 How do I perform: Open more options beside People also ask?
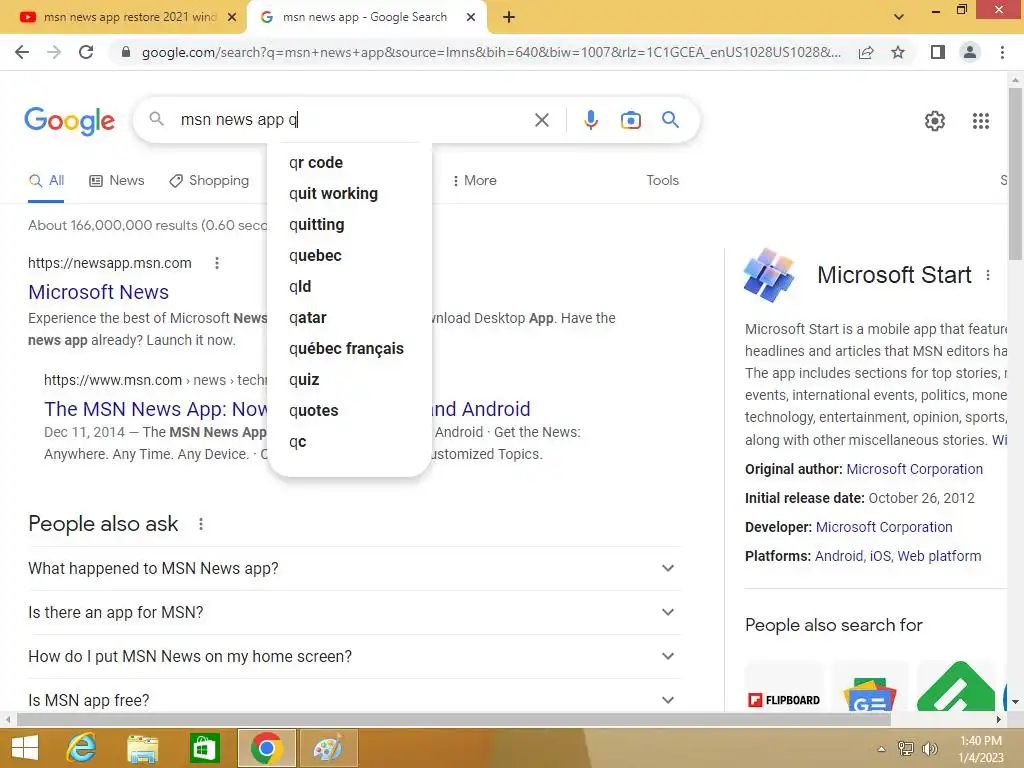201,524
